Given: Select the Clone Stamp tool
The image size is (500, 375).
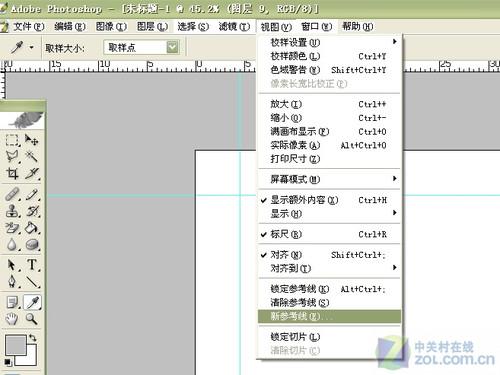Looking at the screenshot, I should [x=13, y=211].
